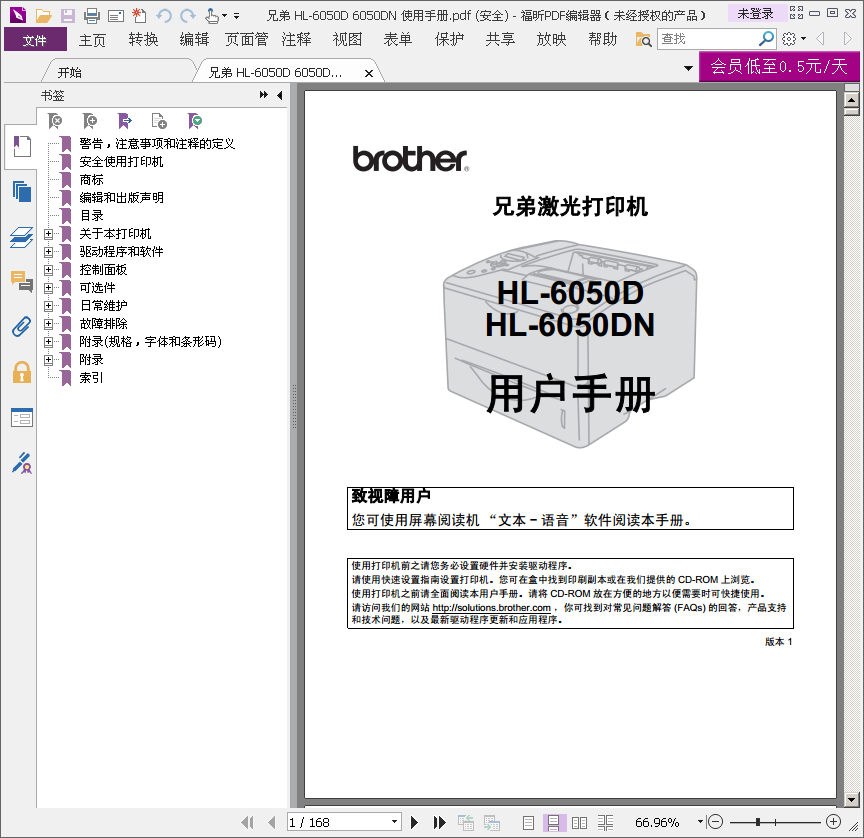The image size is (864, 838).
Task: Click the Open folder icon in quick access toolbar
Action: [x=44, y=15]
